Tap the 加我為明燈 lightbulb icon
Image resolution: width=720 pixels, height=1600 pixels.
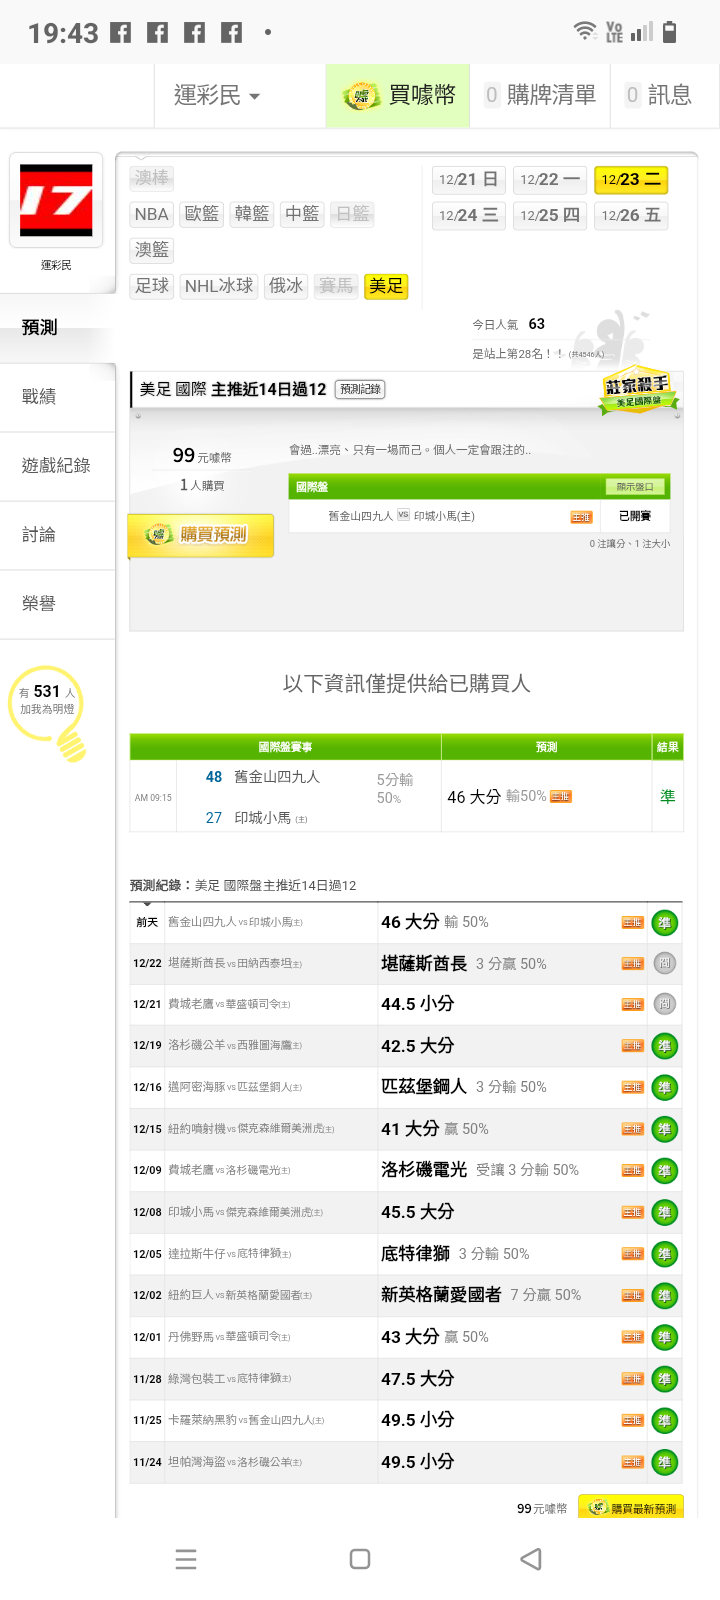point(70,742)
